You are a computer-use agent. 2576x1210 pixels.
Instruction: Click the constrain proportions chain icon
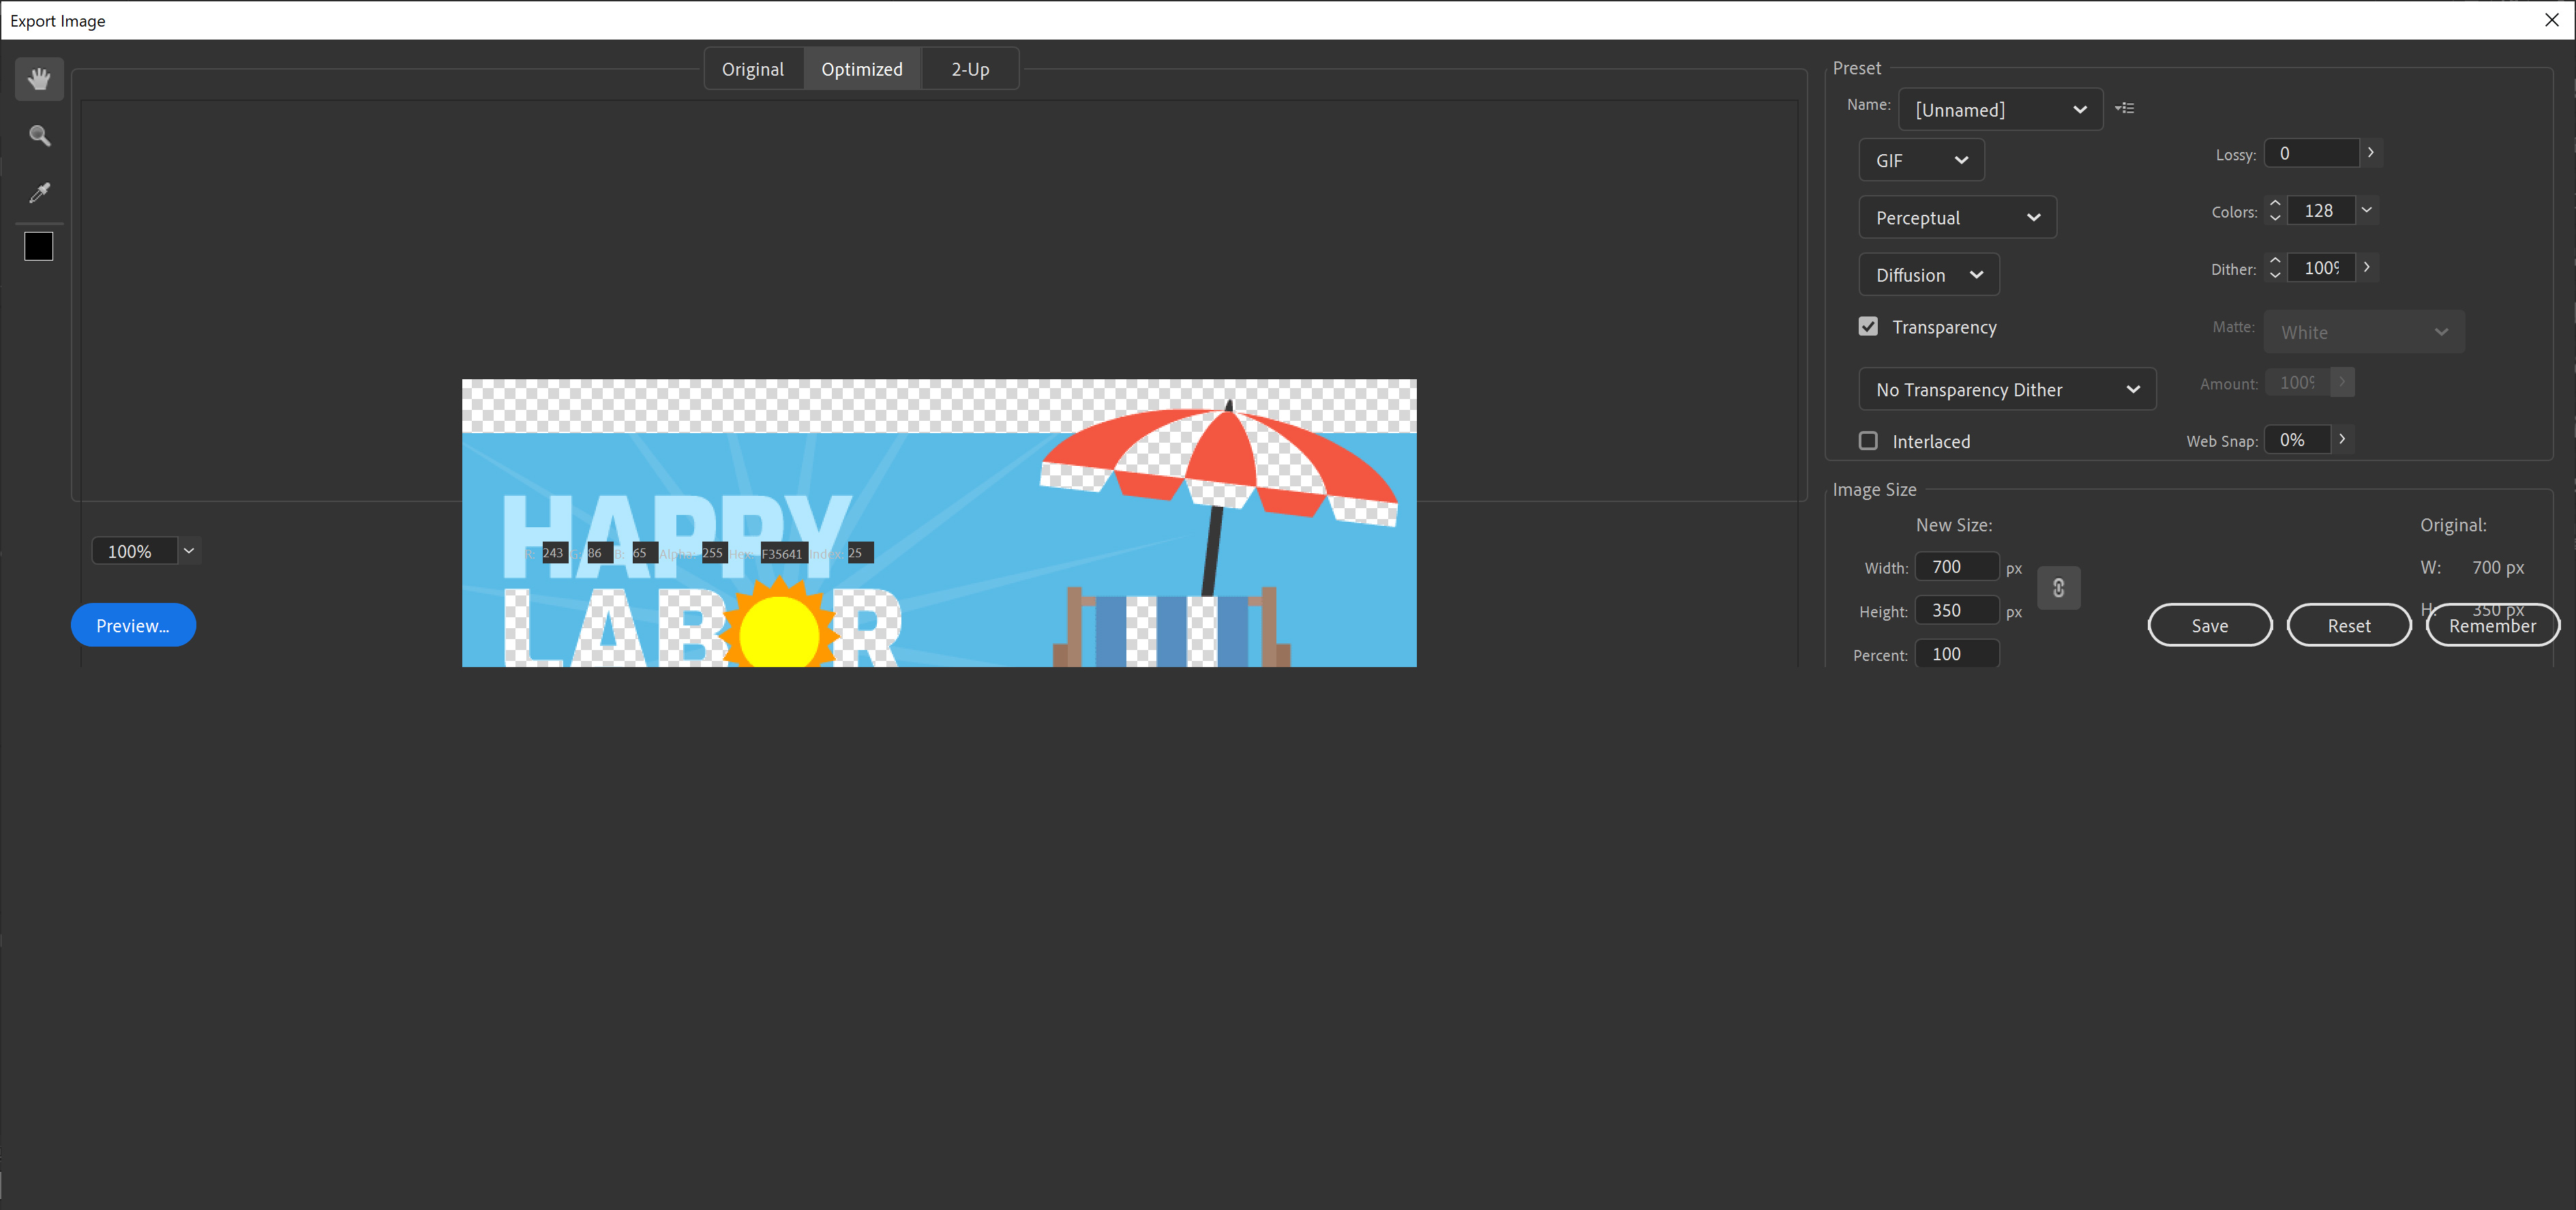pos(2059,588)
